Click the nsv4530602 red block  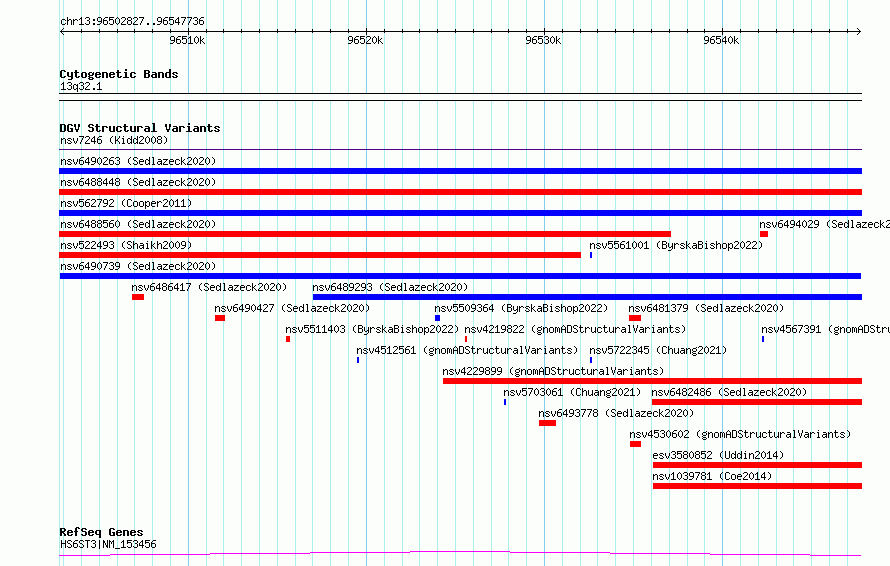pyautogui.click(x=636, y=444)
